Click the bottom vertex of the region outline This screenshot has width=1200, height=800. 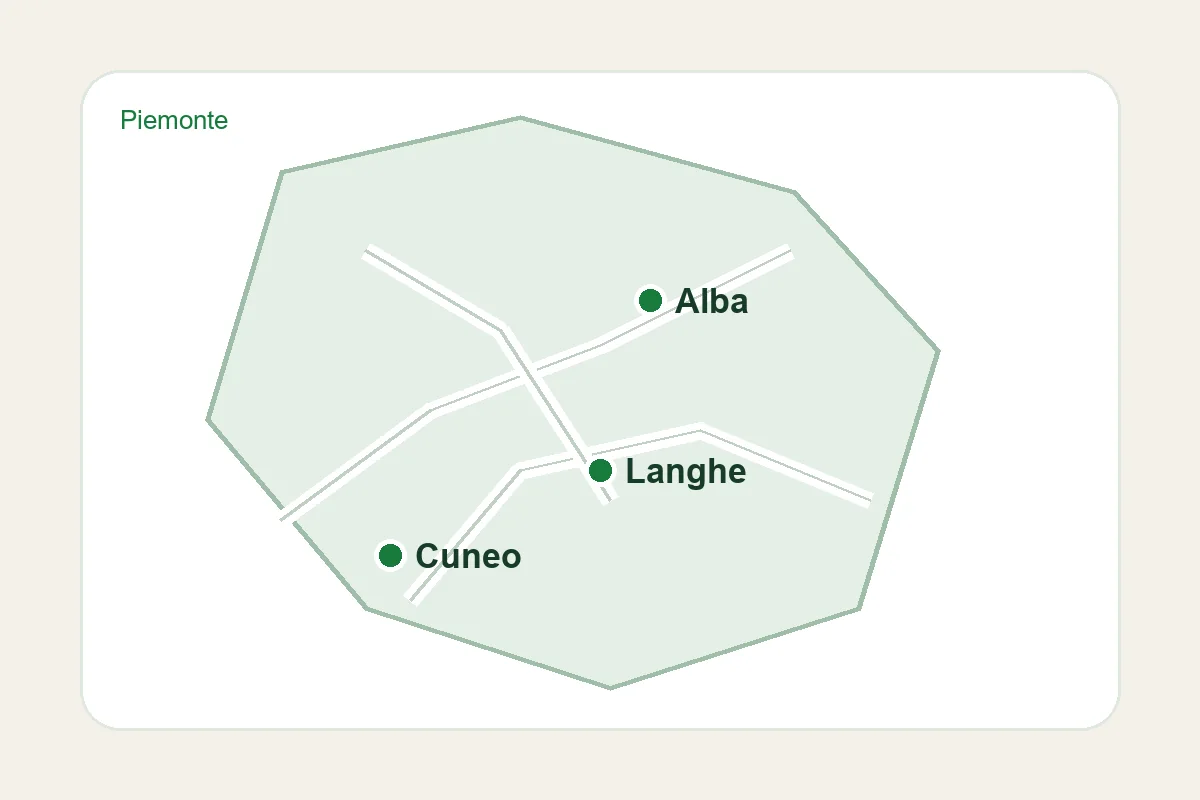(610, 688)
